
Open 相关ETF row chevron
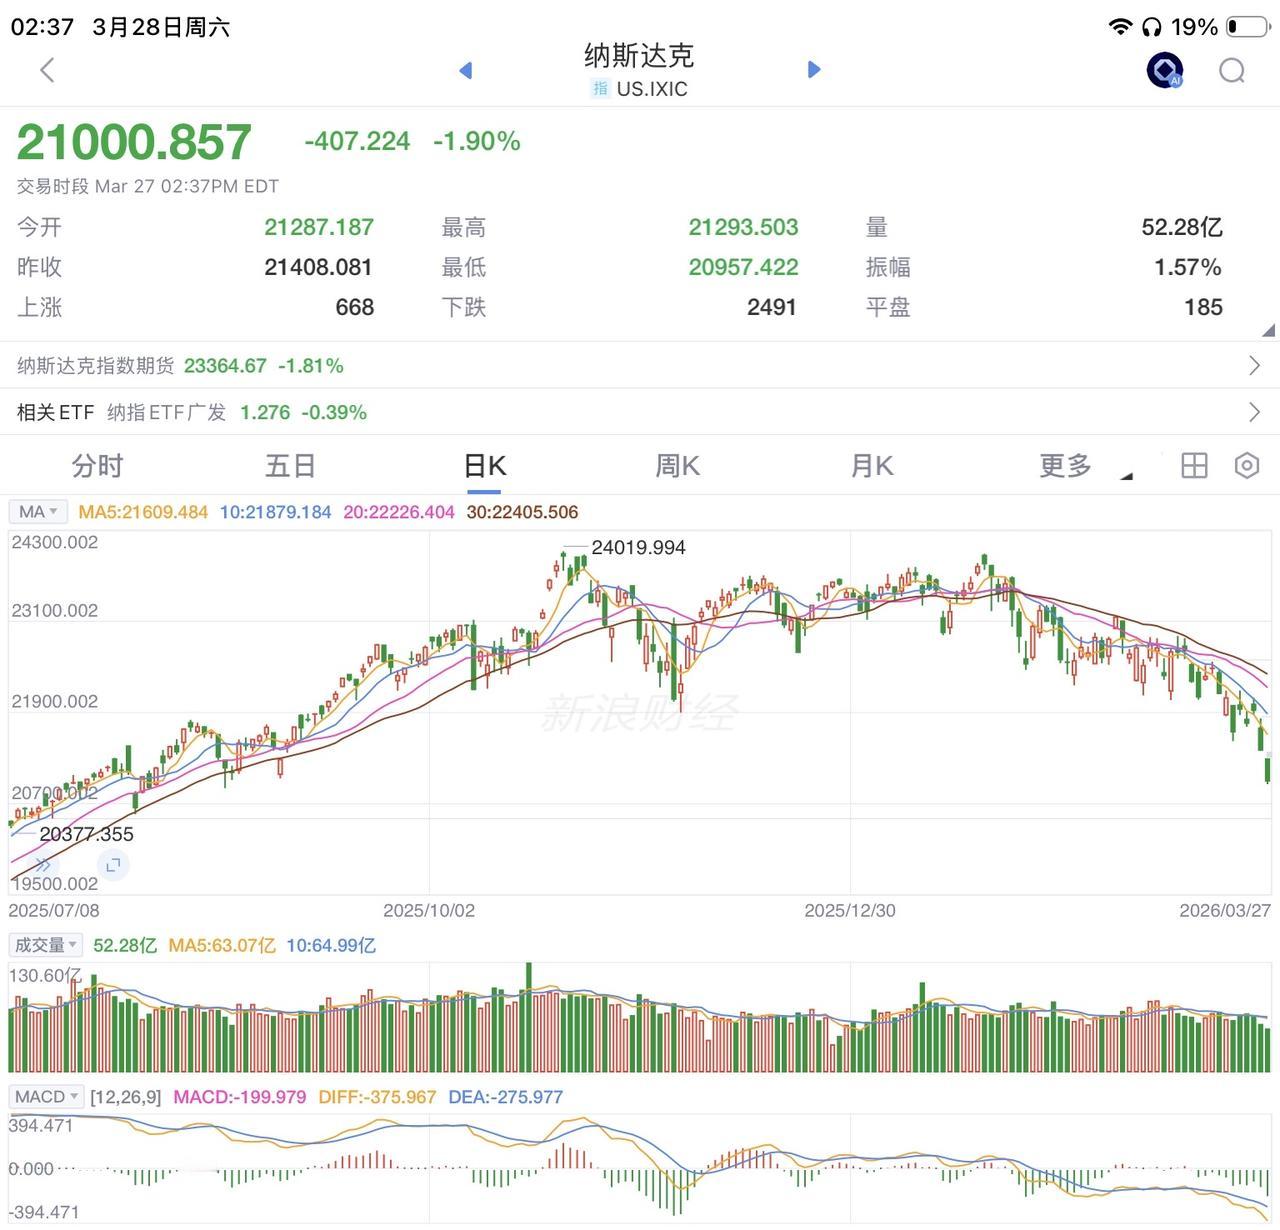(x=1255, y=412)
